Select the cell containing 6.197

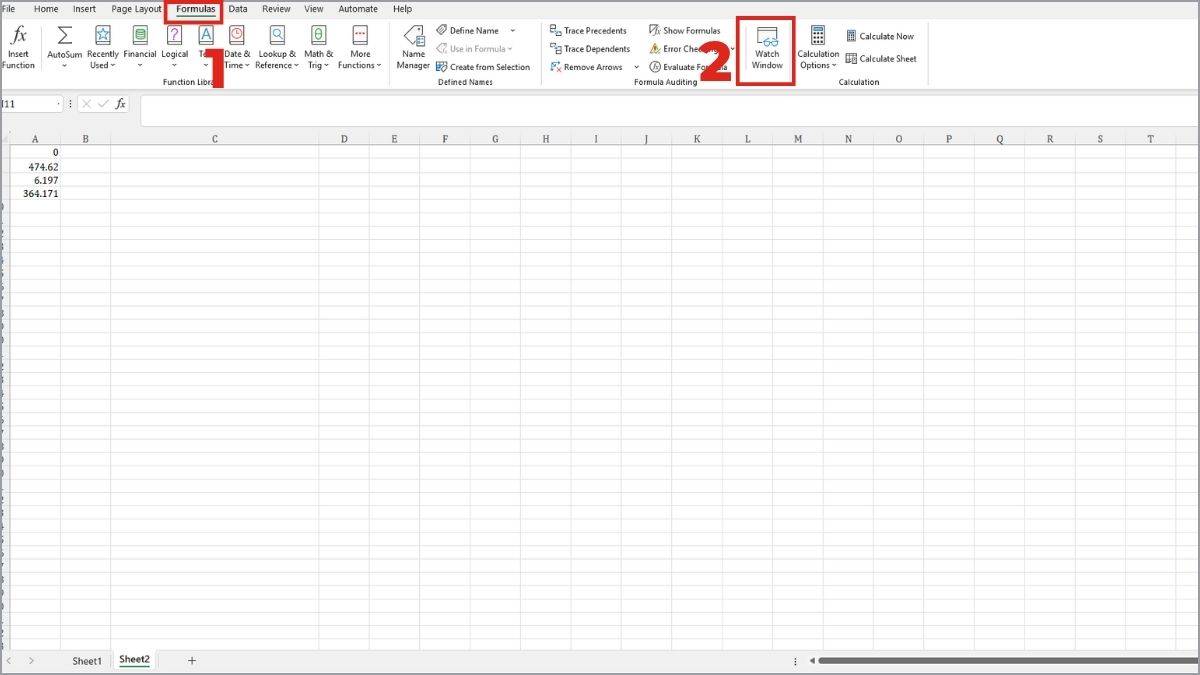point(35,180)
